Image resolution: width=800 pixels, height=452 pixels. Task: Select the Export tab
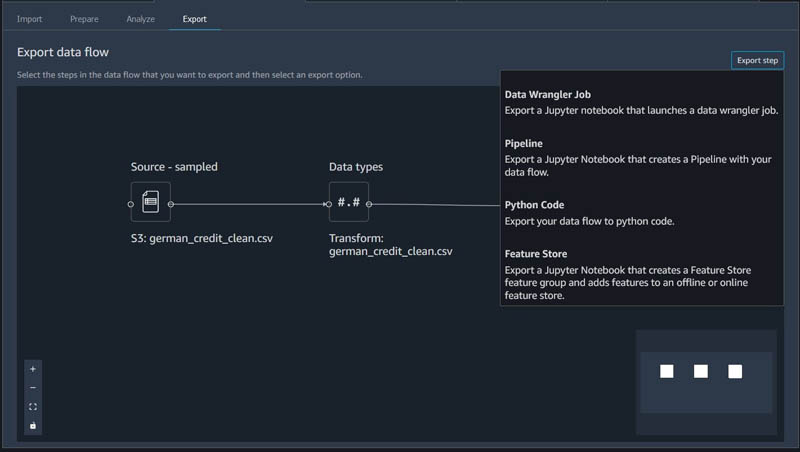194,19
